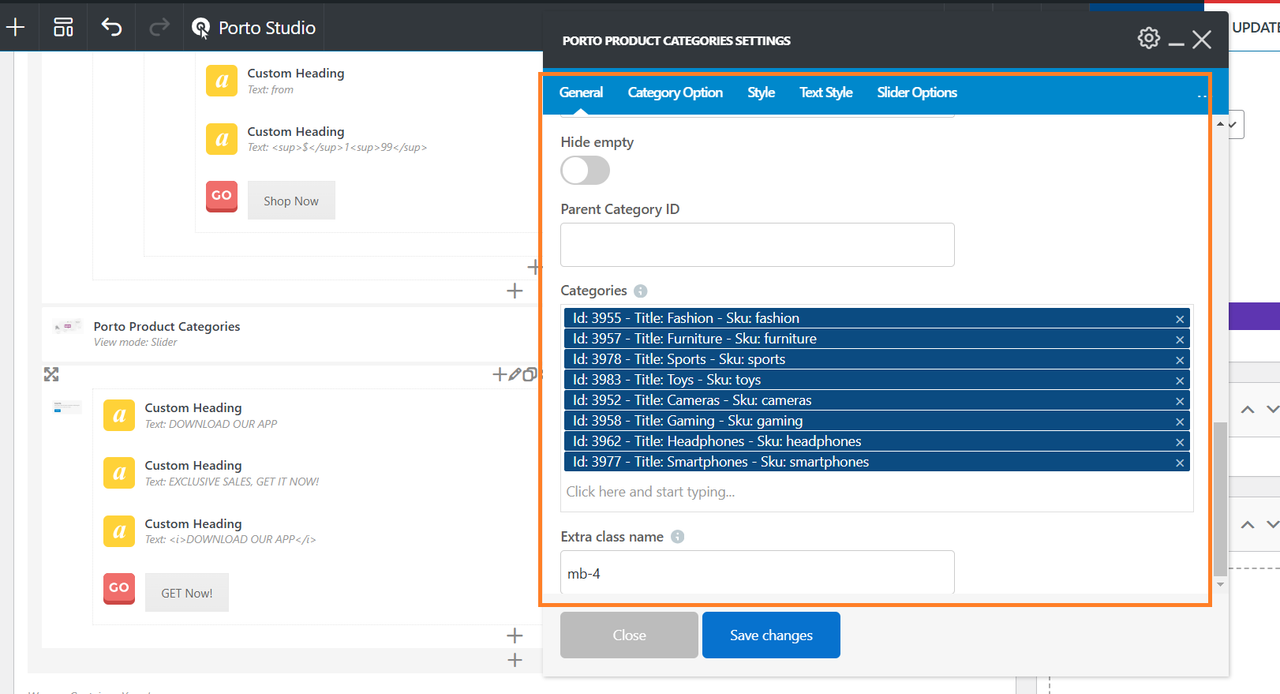Click the pencil edit row icon
Image resolution: width=1280 pixels, height=694 pixels.
coord(514,375)
